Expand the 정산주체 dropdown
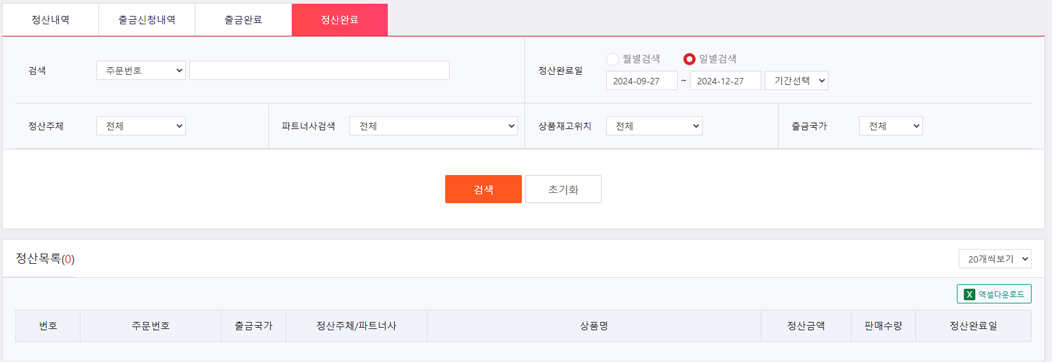This screenshot has height=362, width=1052. 141,126
